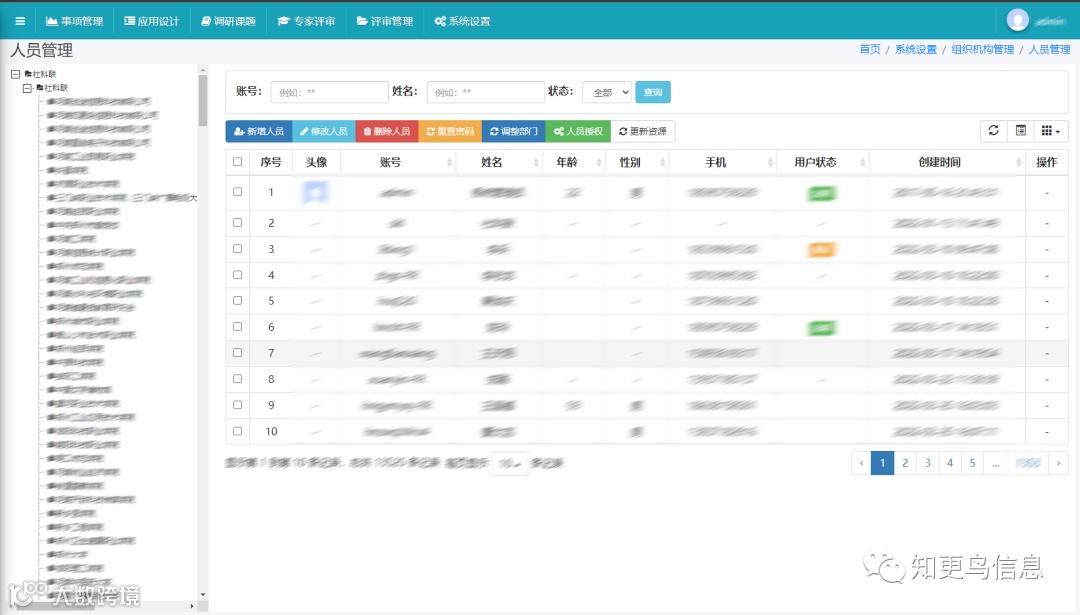Go to pagination page 4
This screenshot has height=615, width=1080.
(x=950, y=463)
